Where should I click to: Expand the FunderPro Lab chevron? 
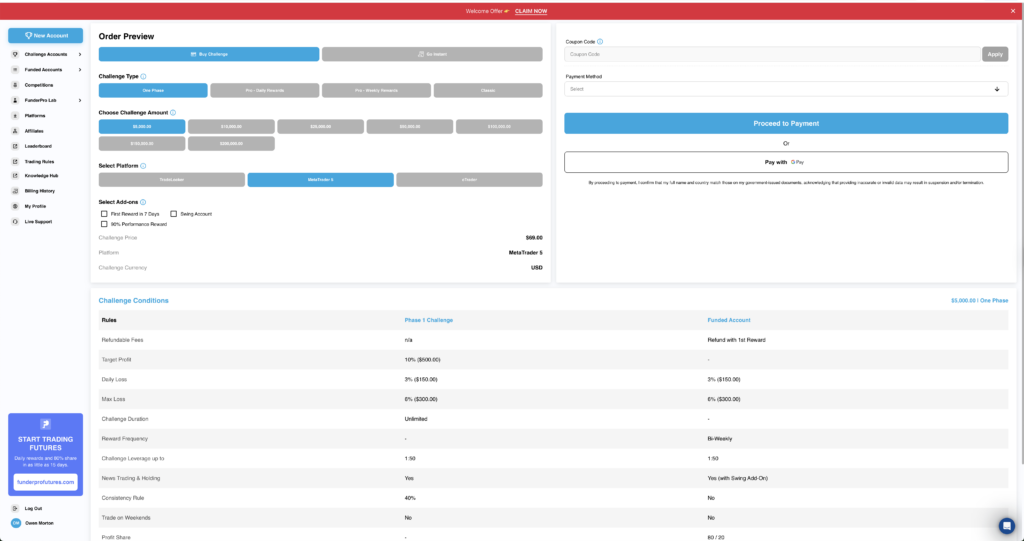[x=80, y=100]
